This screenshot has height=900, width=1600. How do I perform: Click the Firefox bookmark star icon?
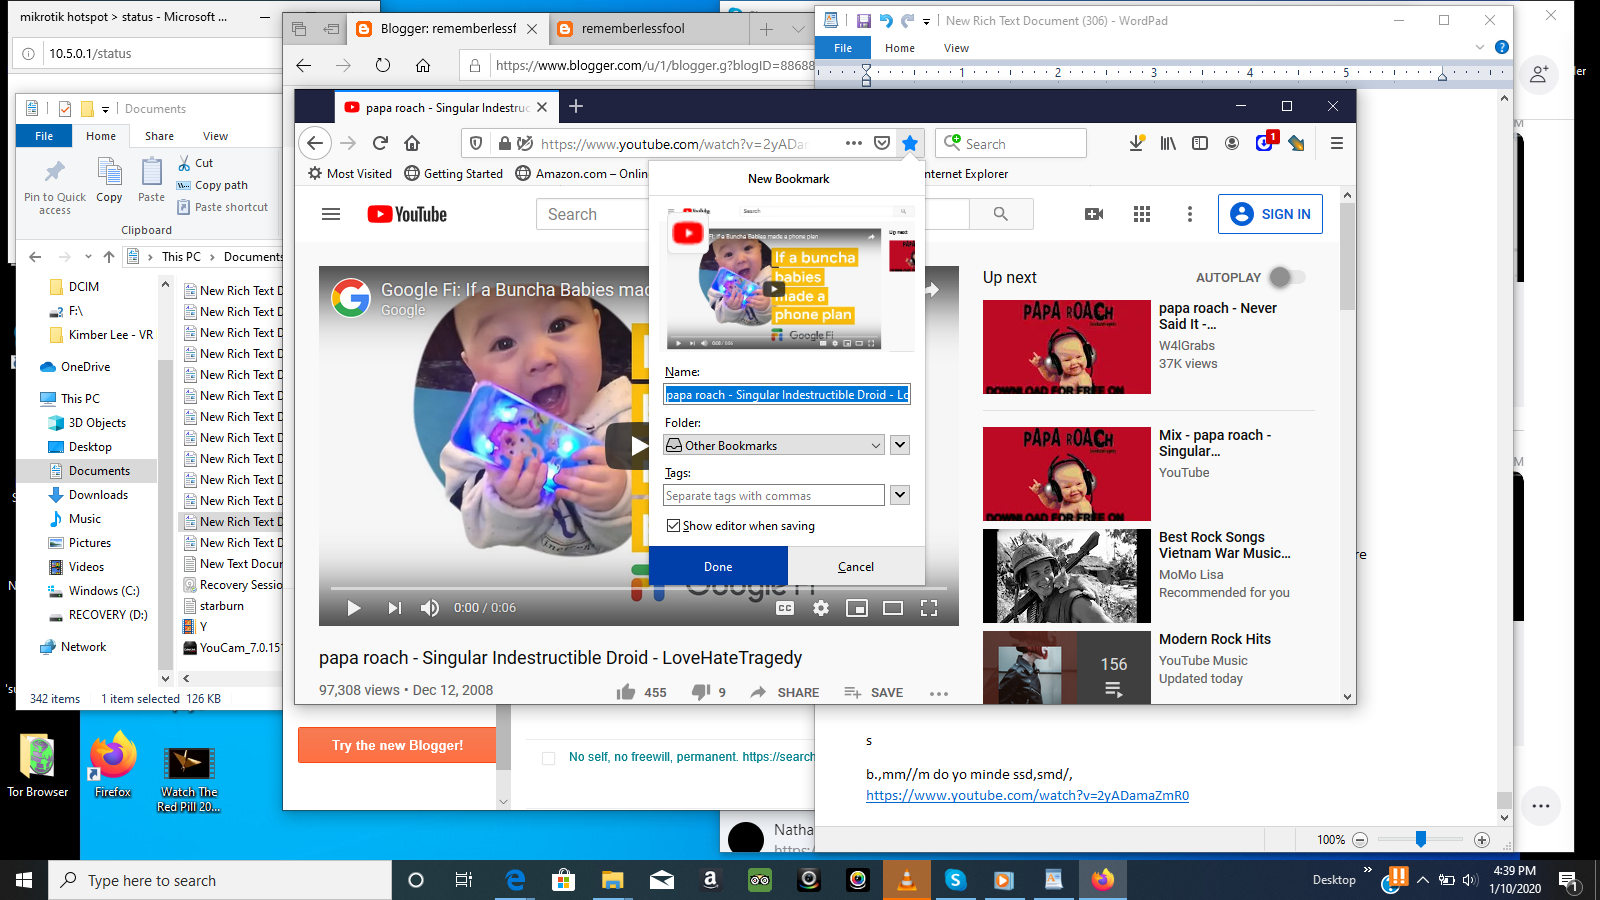pos(910,143)
